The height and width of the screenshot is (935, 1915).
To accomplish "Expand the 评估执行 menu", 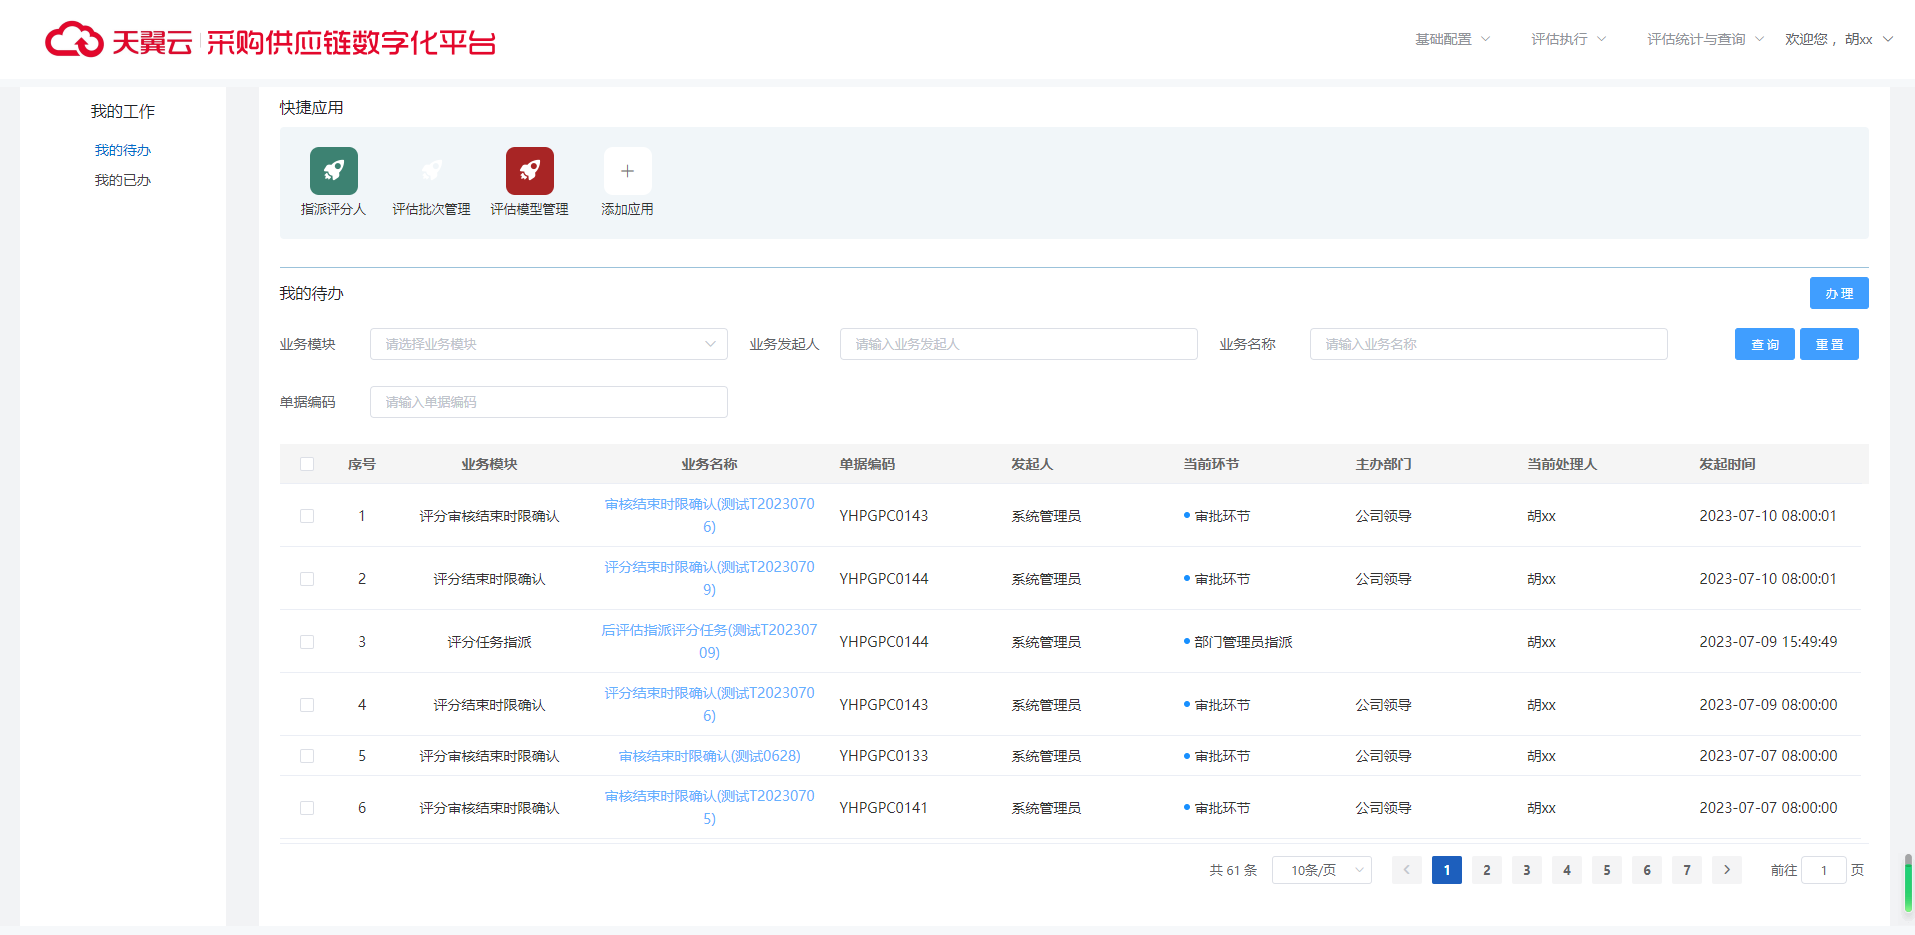I will click(x=1568, y=39).
